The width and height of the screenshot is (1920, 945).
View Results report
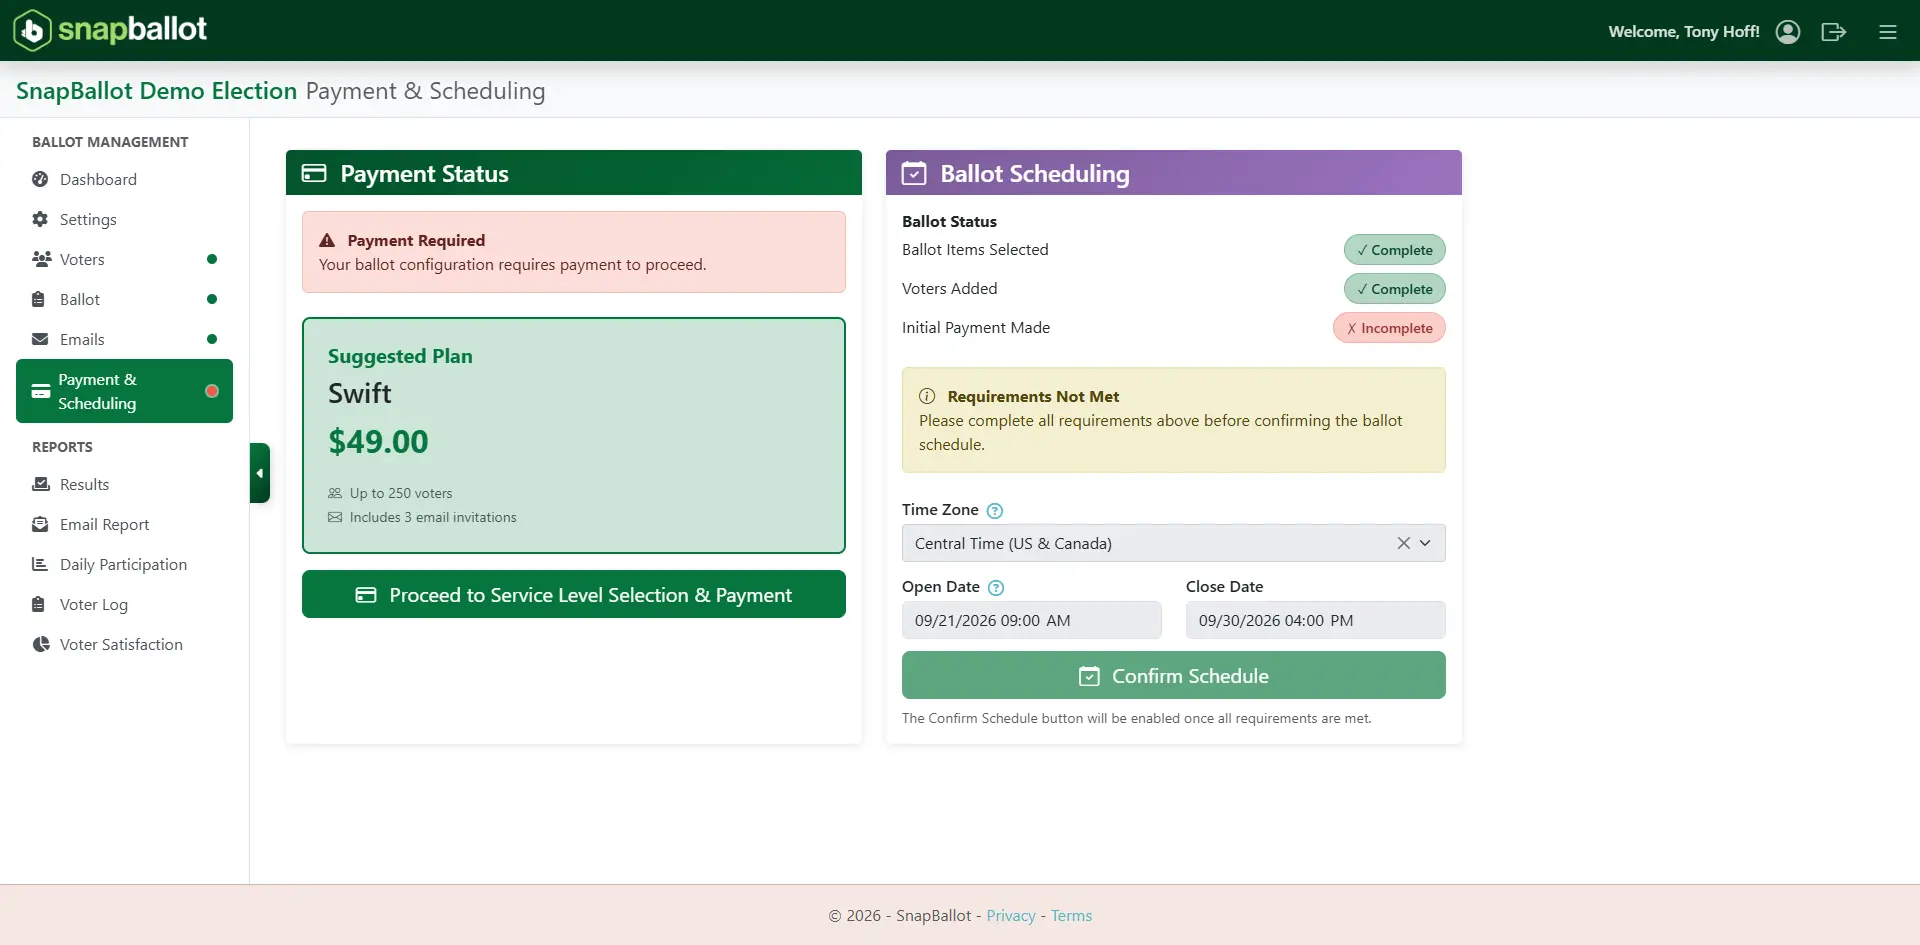coord(124,485)
